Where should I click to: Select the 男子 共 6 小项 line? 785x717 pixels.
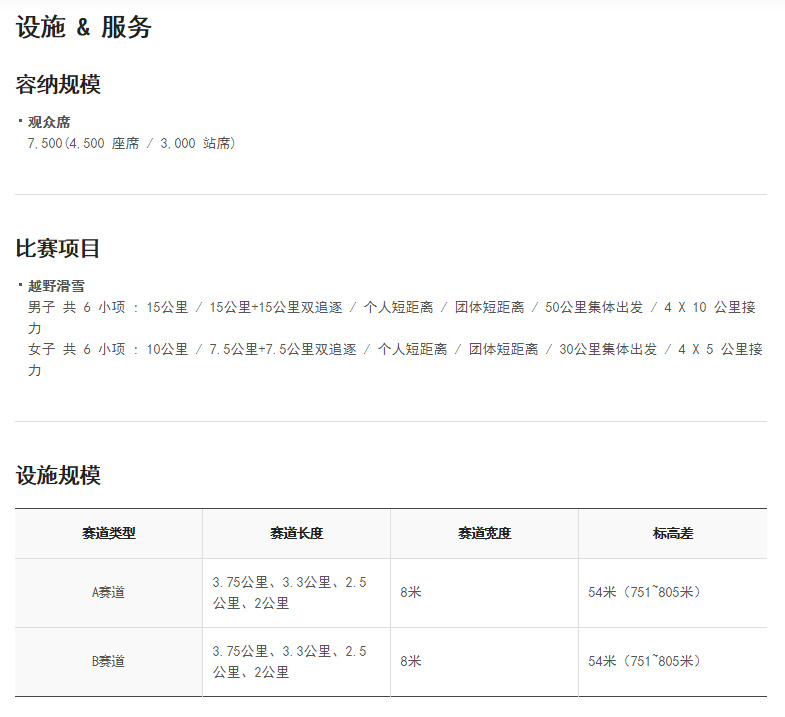pyautogui.click(x=392, y=317)
